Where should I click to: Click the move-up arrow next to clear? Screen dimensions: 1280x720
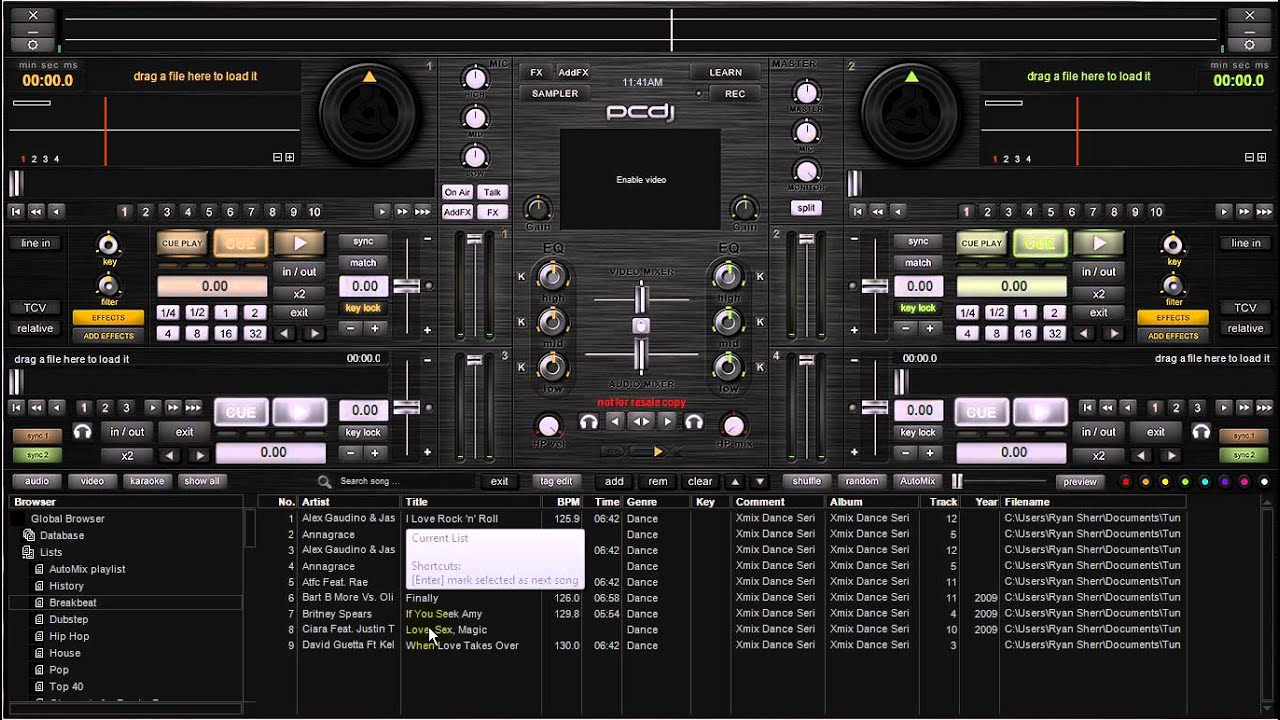tap(734, 481)
